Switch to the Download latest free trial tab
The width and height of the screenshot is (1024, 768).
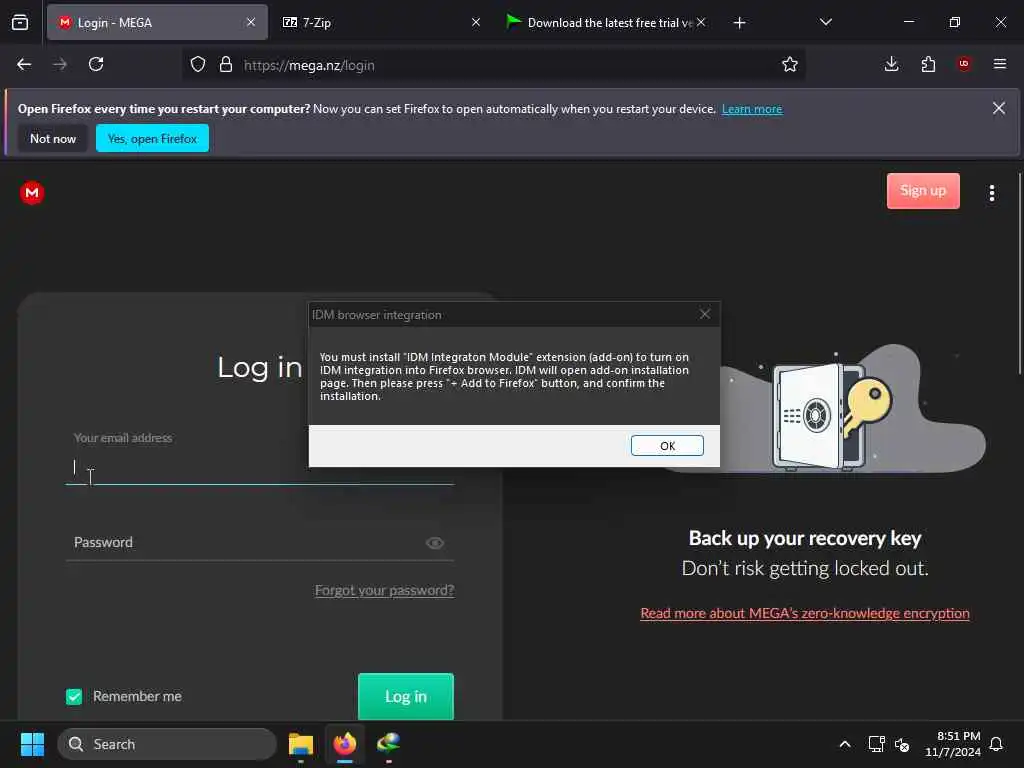coord(604,23)
